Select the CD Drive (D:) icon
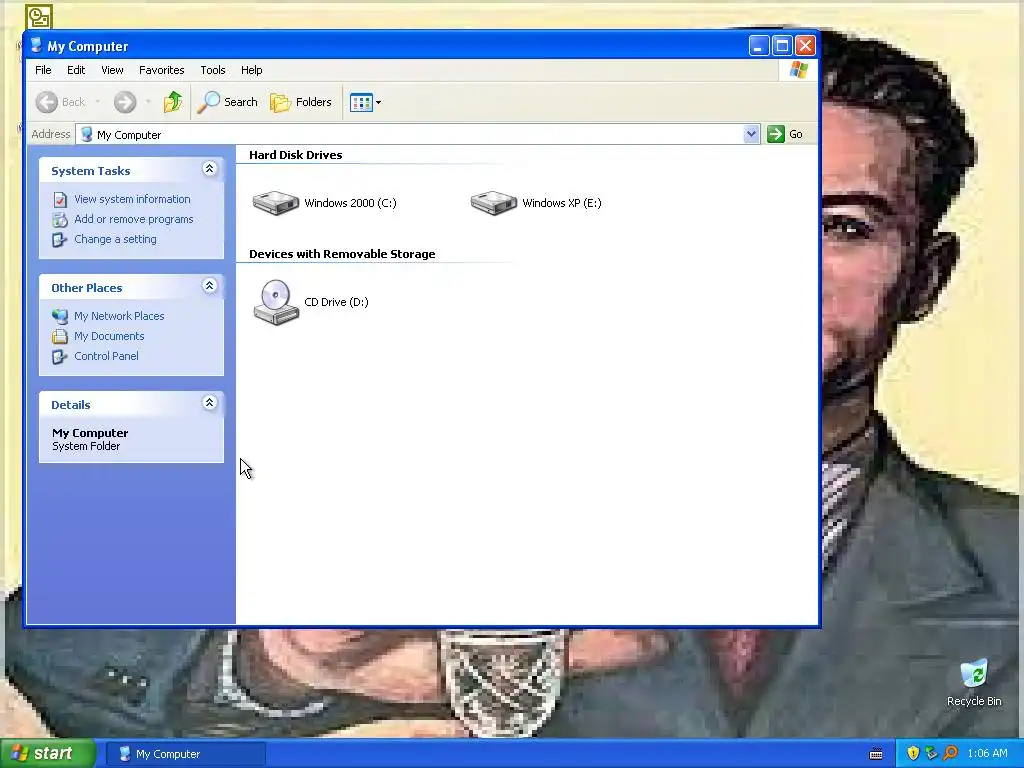 tap(276, 302)
